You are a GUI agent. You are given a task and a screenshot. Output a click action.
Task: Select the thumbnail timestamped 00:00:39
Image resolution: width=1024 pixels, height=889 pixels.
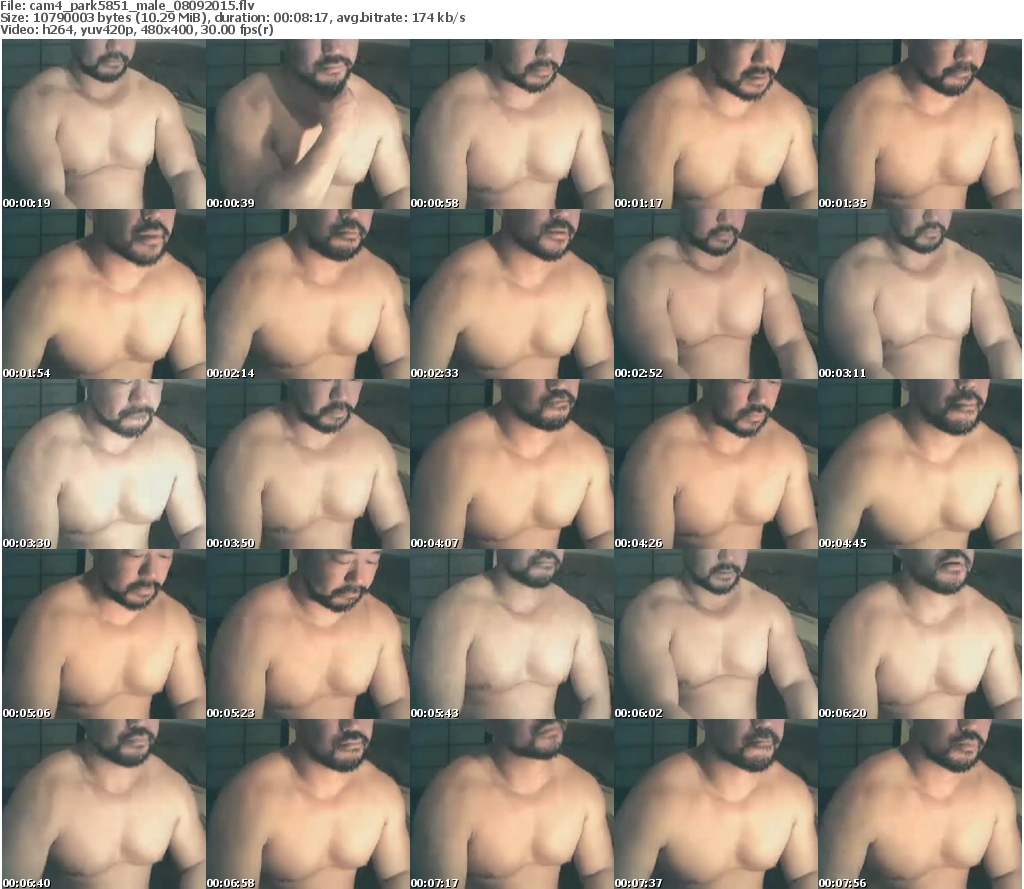[308, 124]
